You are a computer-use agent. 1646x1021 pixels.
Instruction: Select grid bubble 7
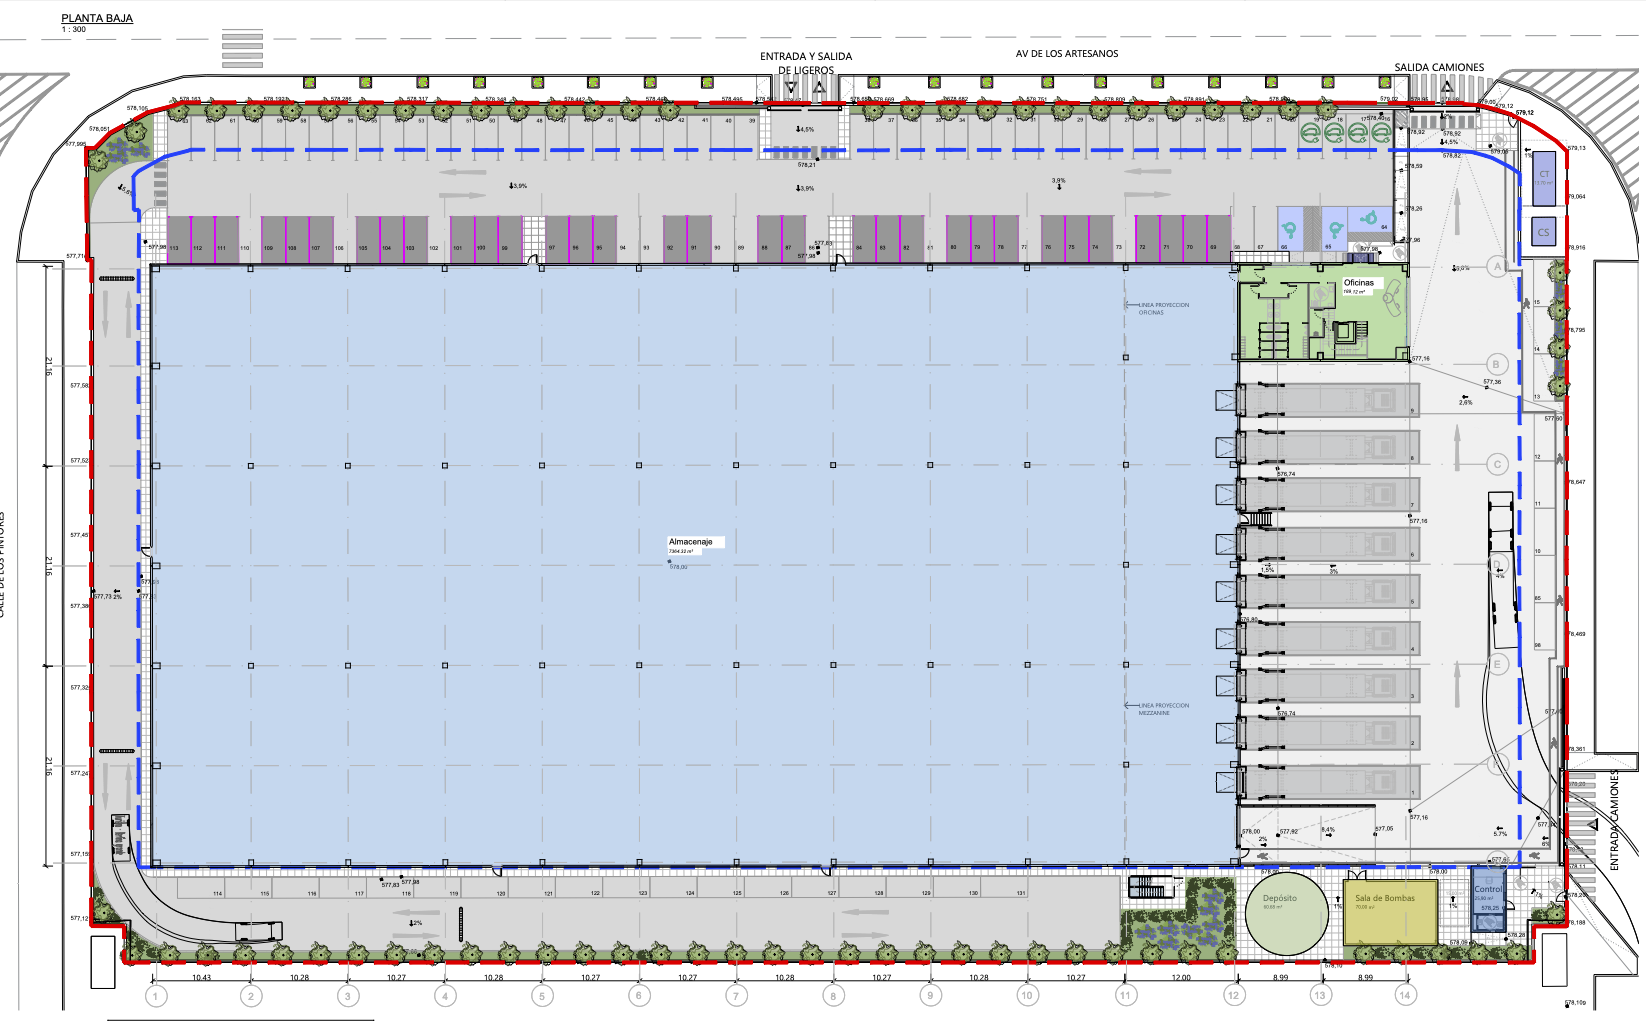[736, 996]
